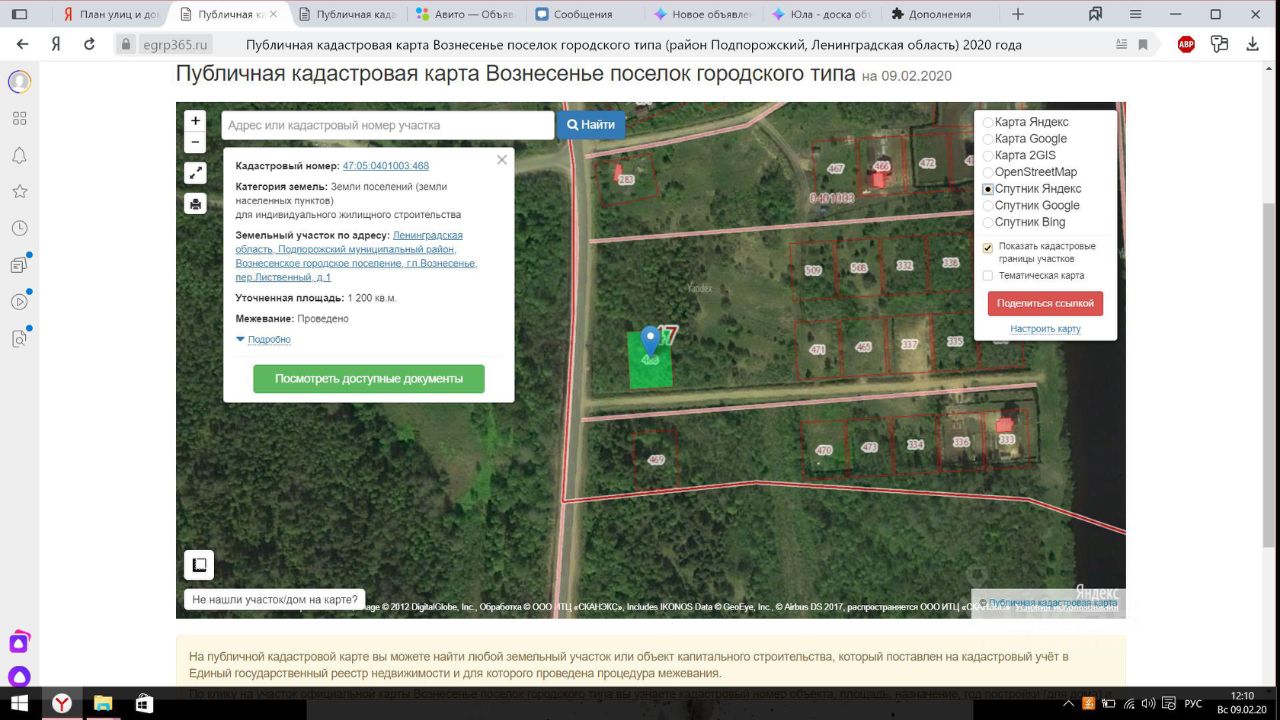Screen dimensions: 1280x720
Task: Open taskbar clock and date
Action: tap(1242, 702)
